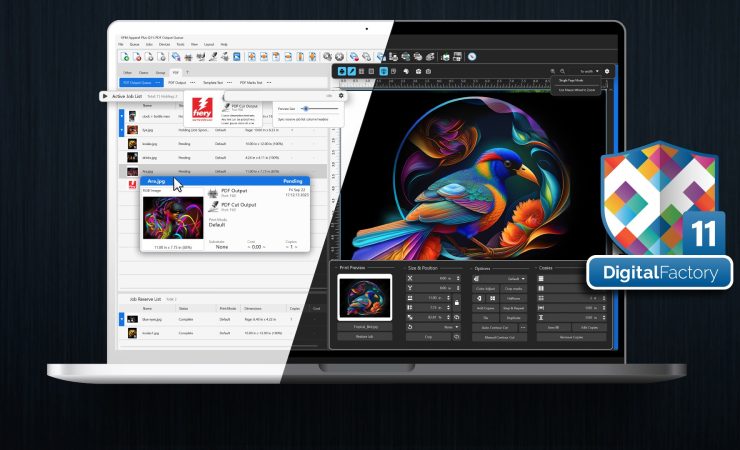Click the reset icon next to the scale field
The width and height of the screenshot is (740, 450).
point(456,317)
